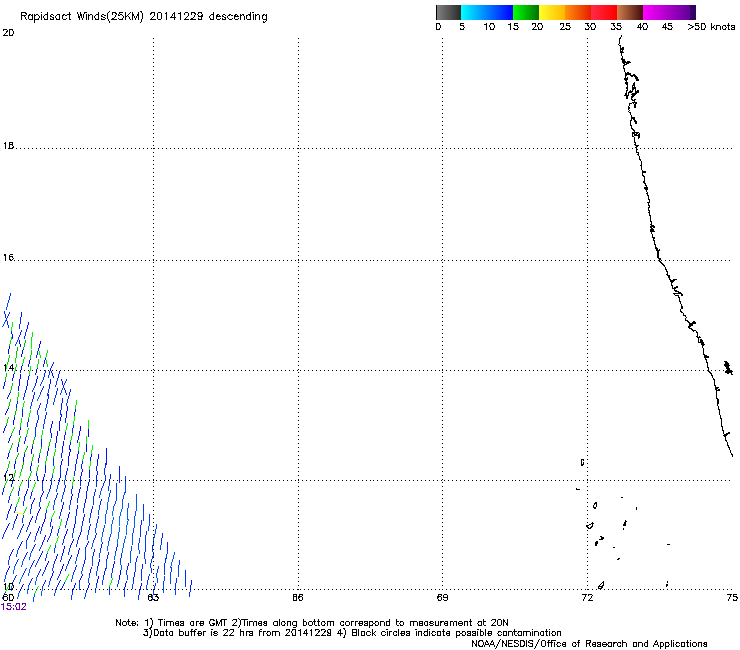740x650 pixels.
Task: Click the legend scale number 40
Action: pyautogui.click(x=642, y=27)
